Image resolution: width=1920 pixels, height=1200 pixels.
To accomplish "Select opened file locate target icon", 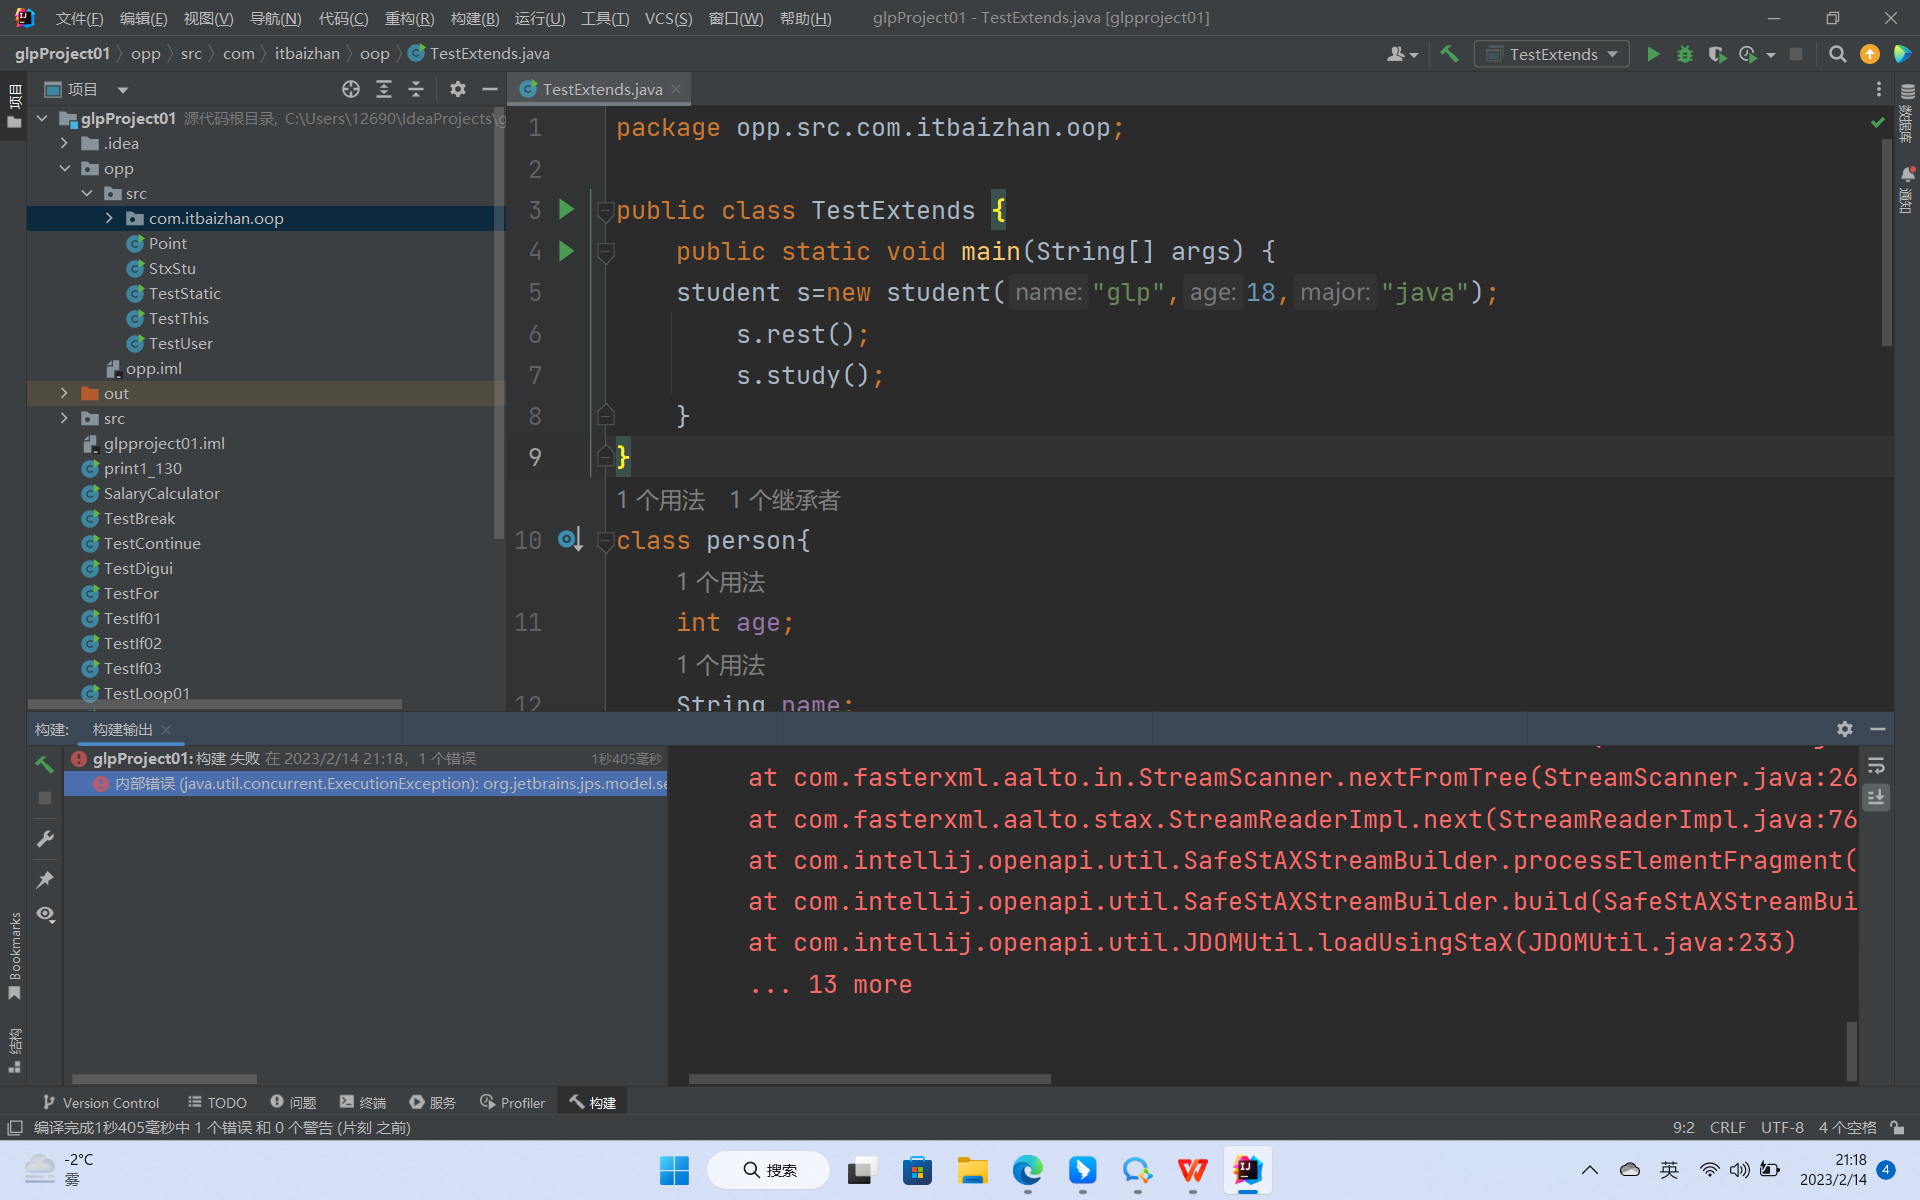I will 351,89.
